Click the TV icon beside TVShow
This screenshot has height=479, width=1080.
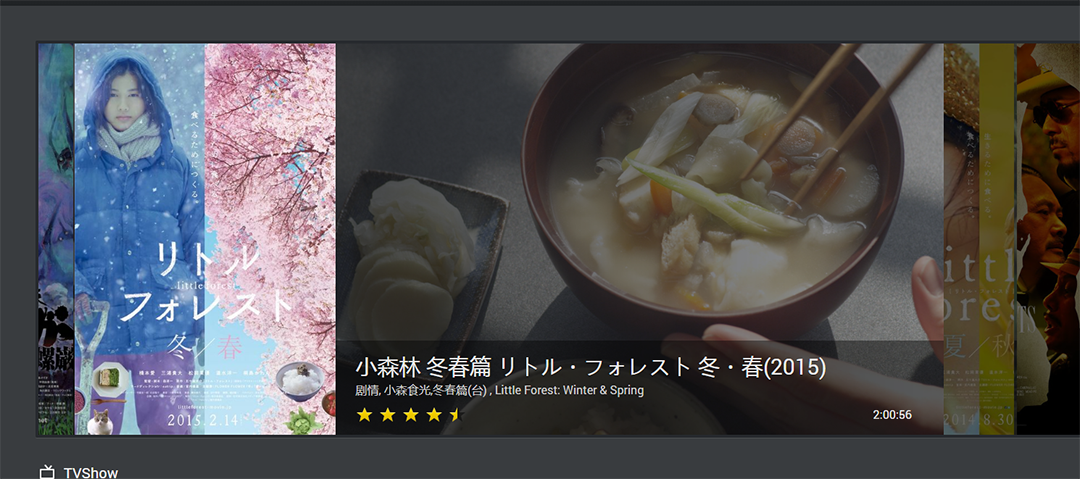[x=47, y=473]
